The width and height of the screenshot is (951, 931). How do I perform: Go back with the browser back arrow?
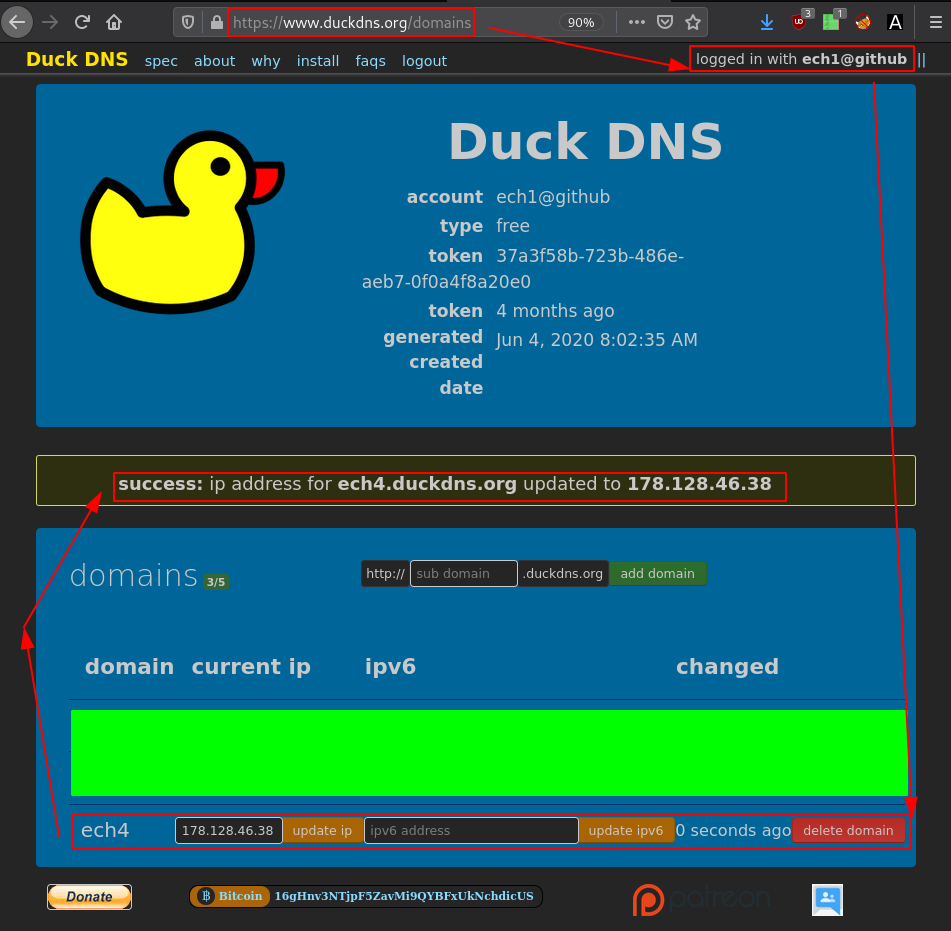17,22
